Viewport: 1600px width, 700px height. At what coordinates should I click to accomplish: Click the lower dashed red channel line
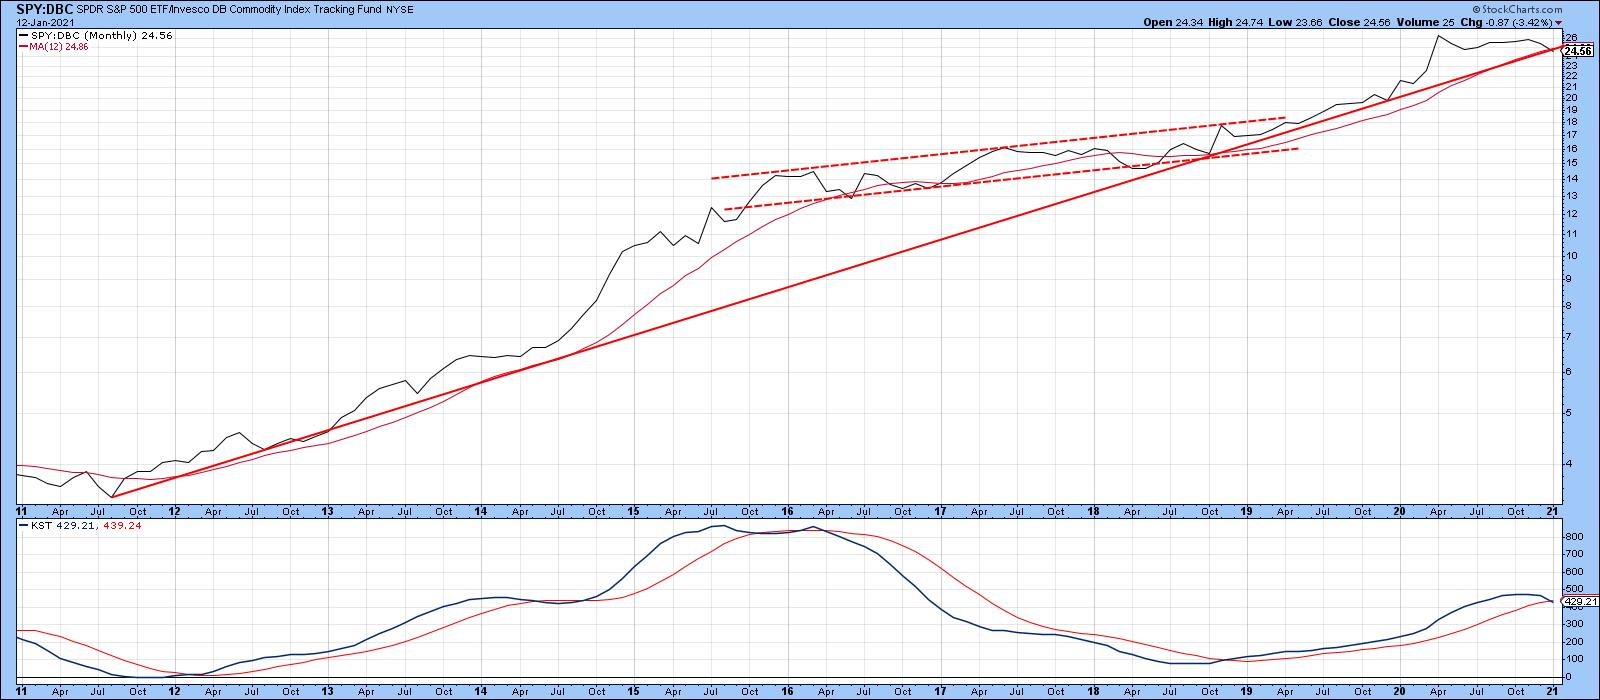[1011, 178]
